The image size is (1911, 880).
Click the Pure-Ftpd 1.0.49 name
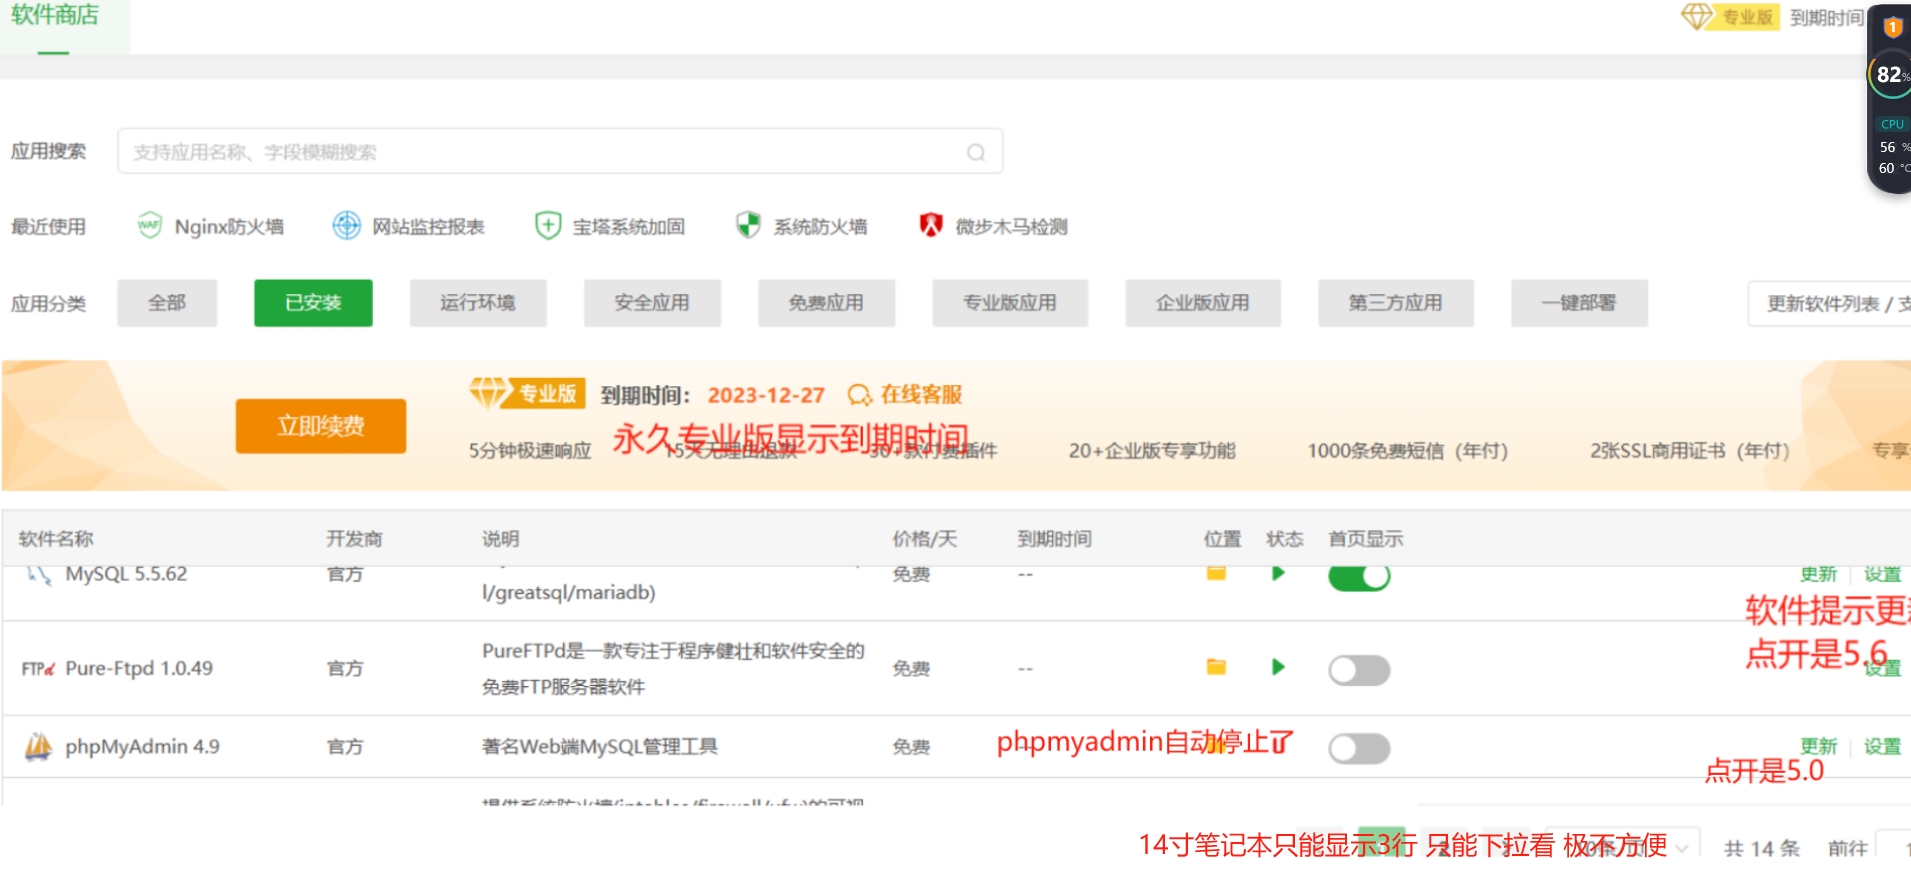pyautogui.click(x=139, y=668)
